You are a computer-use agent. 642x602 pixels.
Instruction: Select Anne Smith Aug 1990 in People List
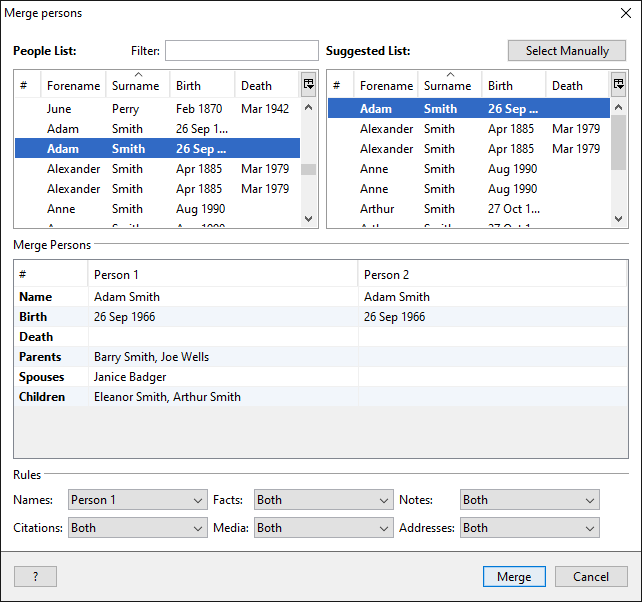pyautogui.click(x=157, y=209)
